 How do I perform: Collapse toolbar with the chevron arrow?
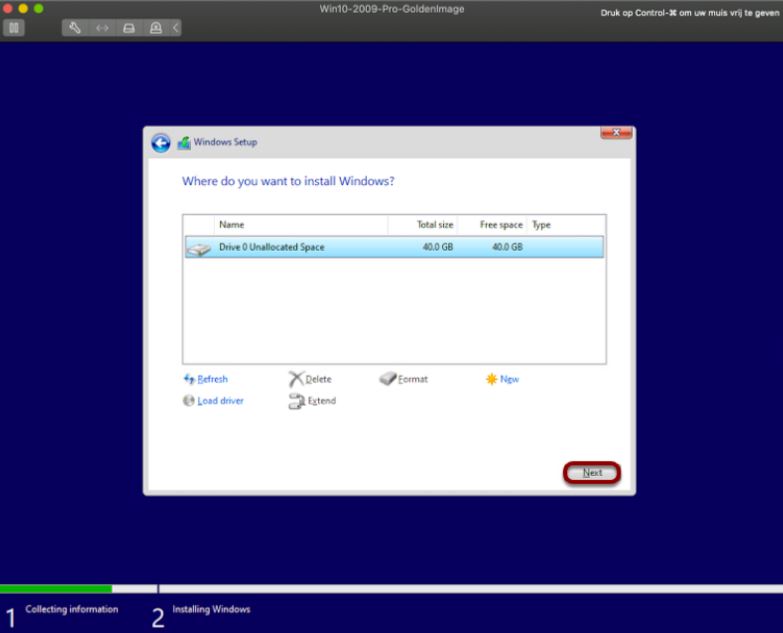pyautogui.click(x=175, y=28)
